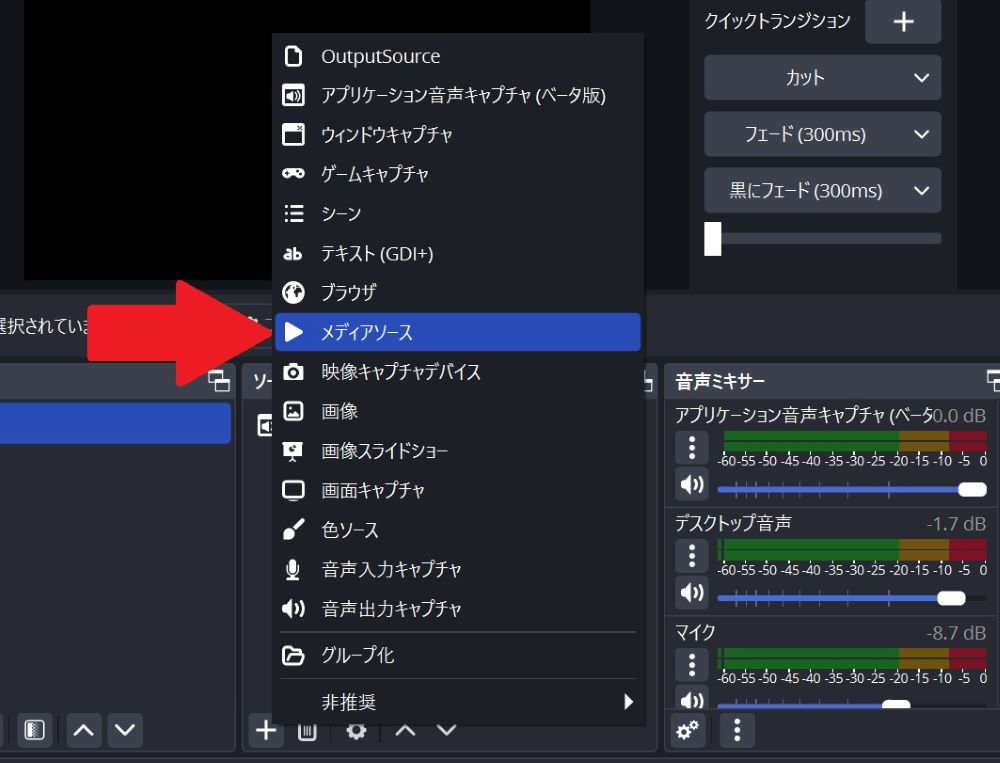Remove selected source with trash icon
The height and width of the screenshot is (763, 1000).
[x=307, y=732]
